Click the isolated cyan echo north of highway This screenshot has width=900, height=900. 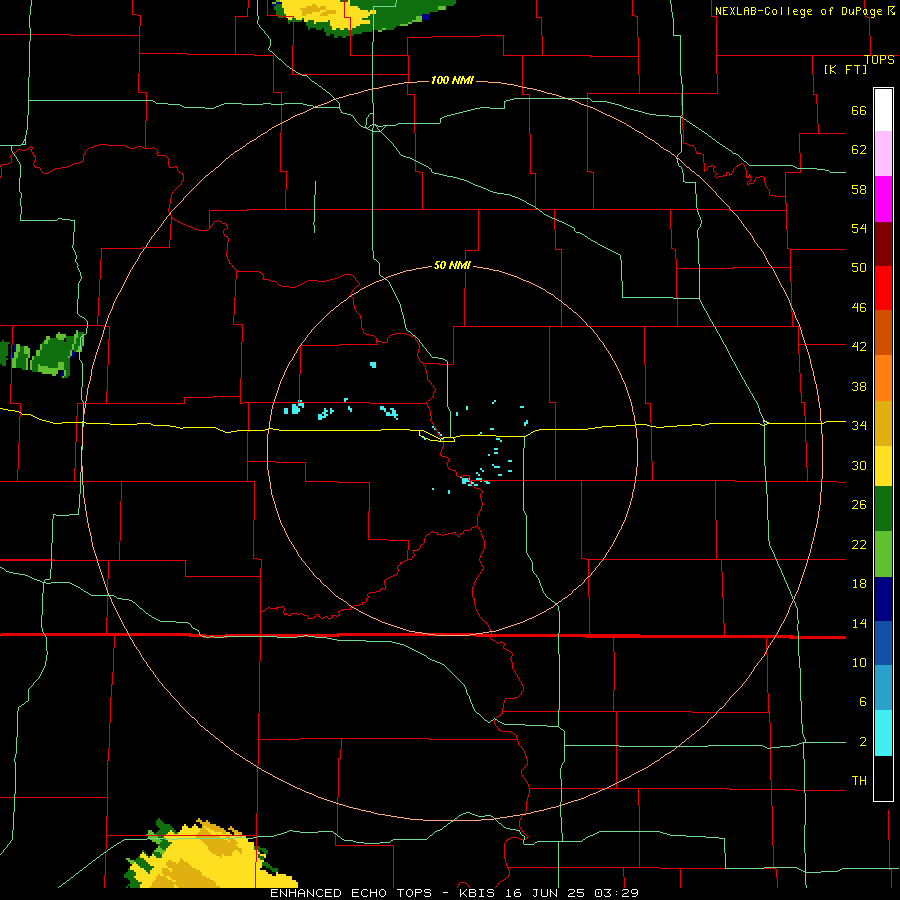373,364
